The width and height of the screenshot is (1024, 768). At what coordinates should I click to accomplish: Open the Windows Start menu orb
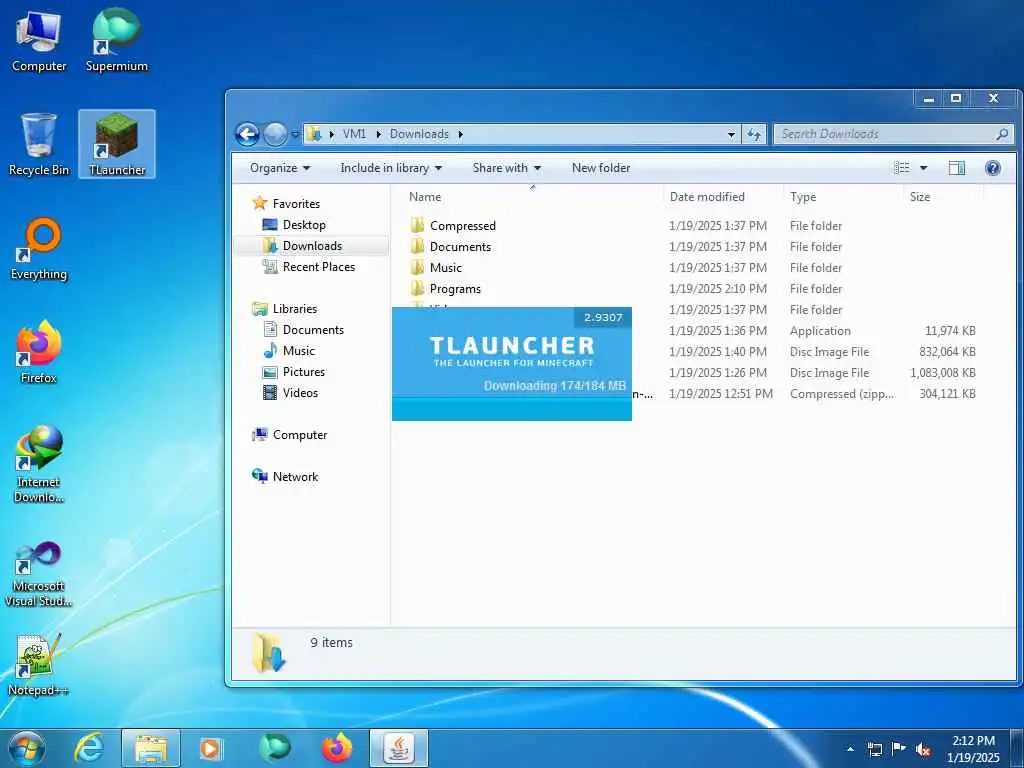click(26, 748)
